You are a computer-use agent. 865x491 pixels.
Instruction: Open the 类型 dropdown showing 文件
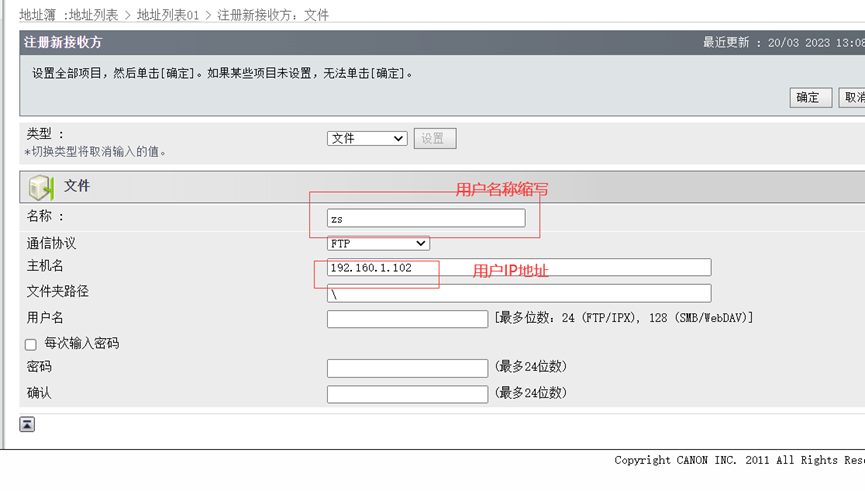click(x=366, y=139)
